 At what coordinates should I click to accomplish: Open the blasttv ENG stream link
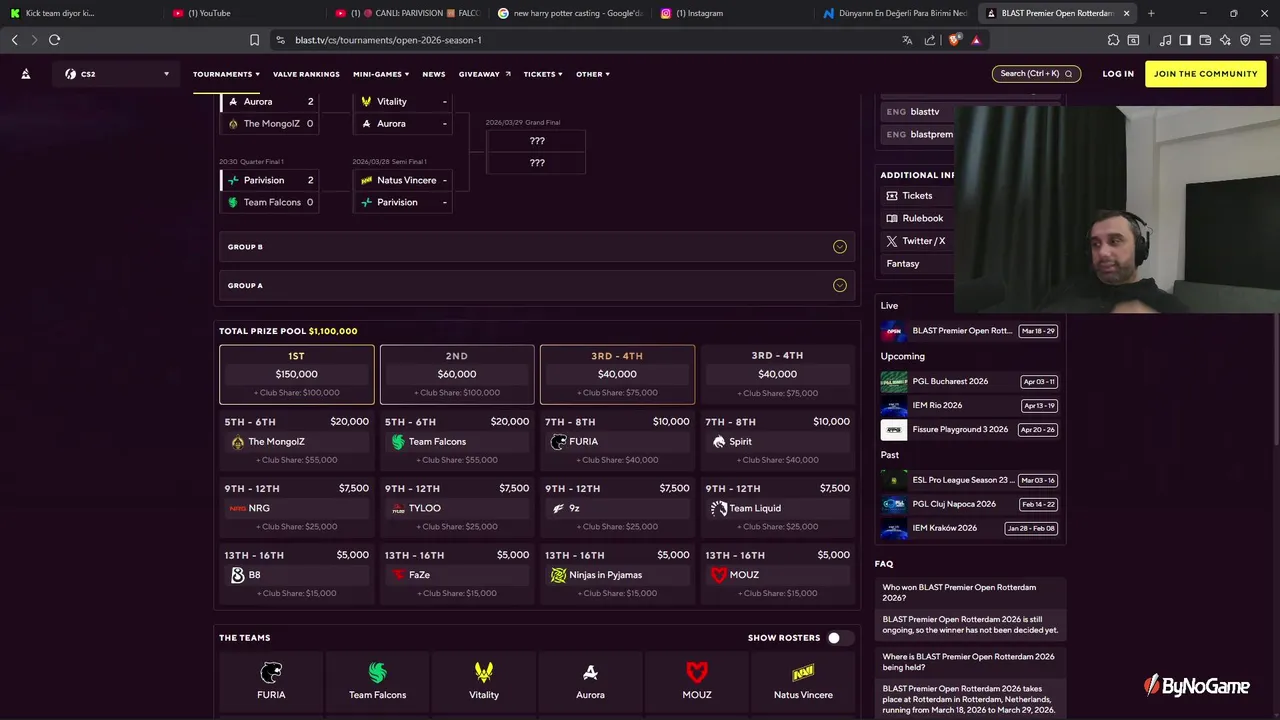(x=918, y=112)
